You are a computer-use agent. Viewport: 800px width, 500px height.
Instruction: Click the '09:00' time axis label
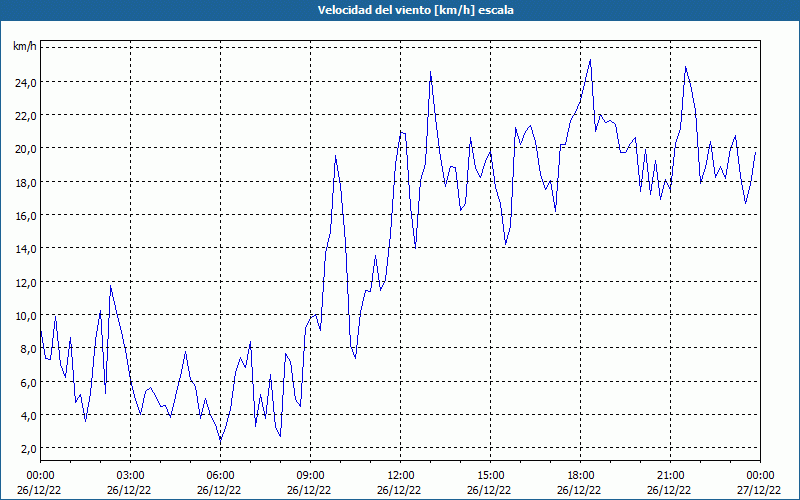click(310, 476)
